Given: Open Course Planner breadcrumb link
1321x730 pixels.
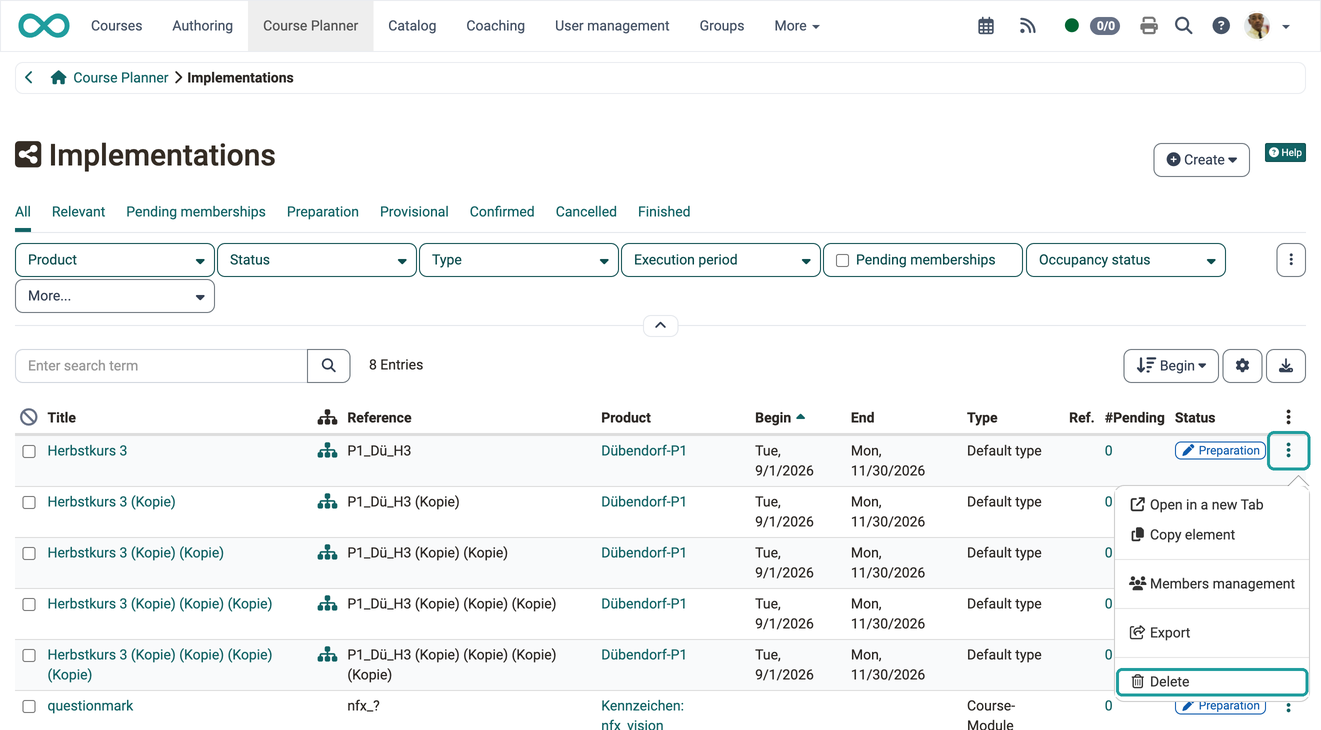Looking at the screenshot, I should click(x=120, y=78).
